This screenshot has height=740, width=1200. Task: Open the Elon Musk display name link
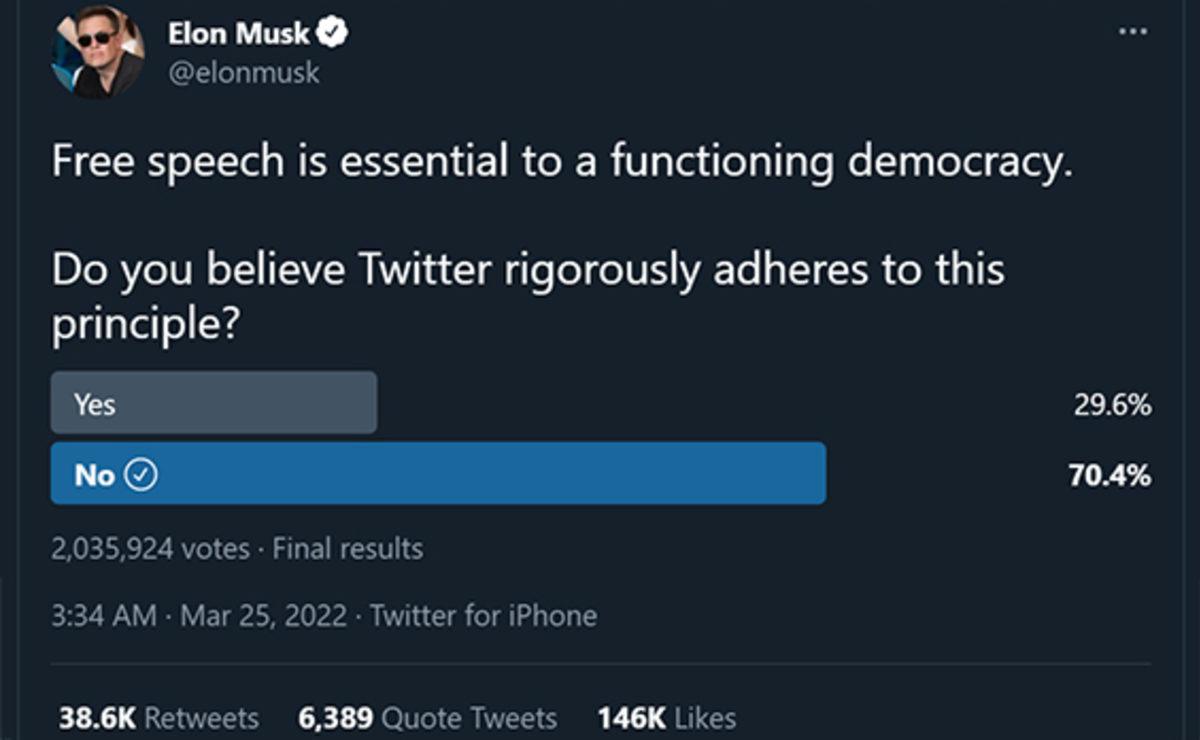tap(239, 31)
